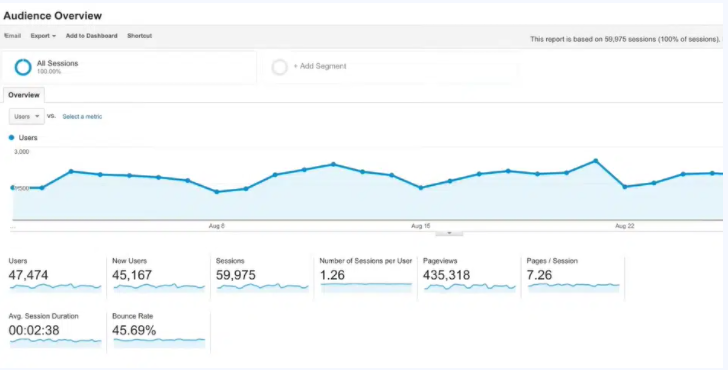This screenshot has width=728, height=370.
Task: Click the Users sparkline thumbnail
Action: (55, 288)
